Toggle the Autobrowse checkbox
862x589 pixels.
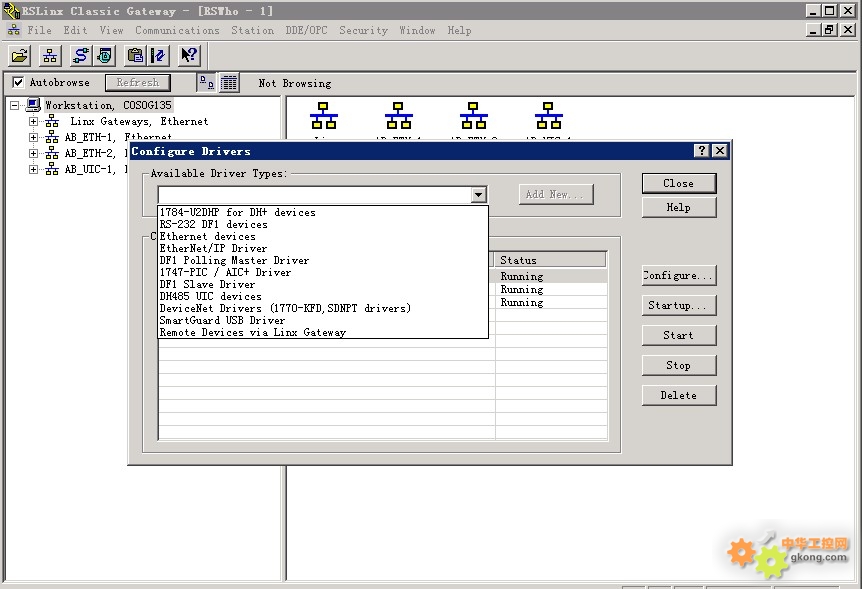click(x=18, y=82)
